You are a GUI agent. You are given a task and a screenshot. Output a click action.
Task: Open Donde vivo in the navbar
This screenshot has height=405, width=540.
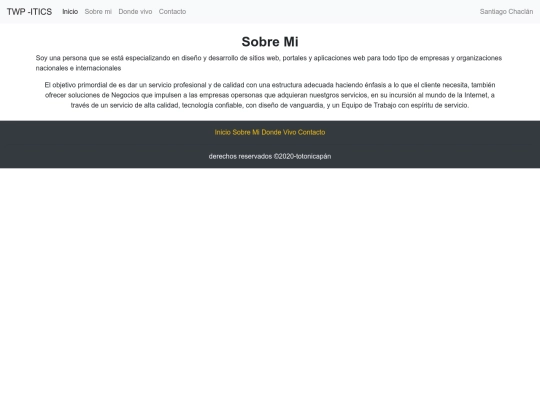(135, 12)
